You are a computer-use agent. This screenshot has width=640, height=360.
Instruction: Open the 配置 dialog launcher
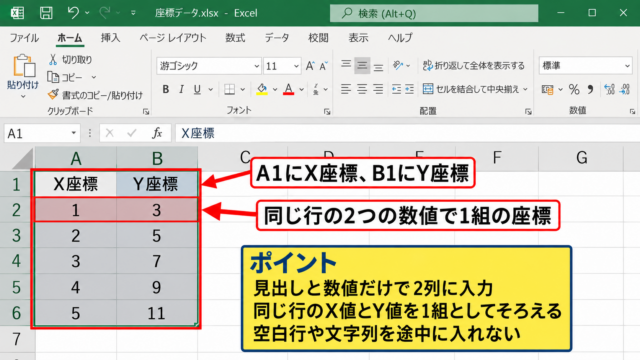pyautogui.click(x=529, y=111)
